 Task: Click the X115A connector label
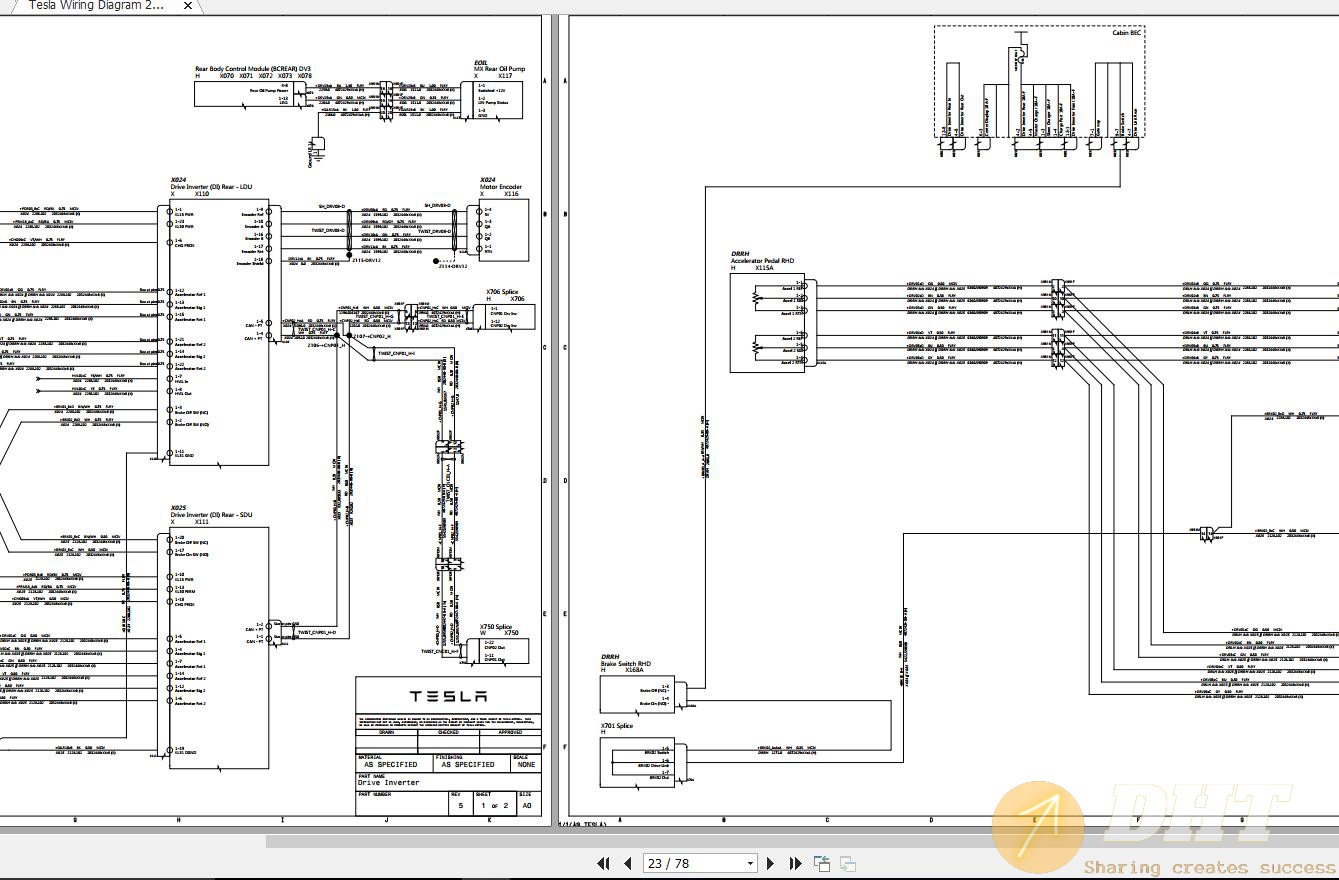click(765, 268)
